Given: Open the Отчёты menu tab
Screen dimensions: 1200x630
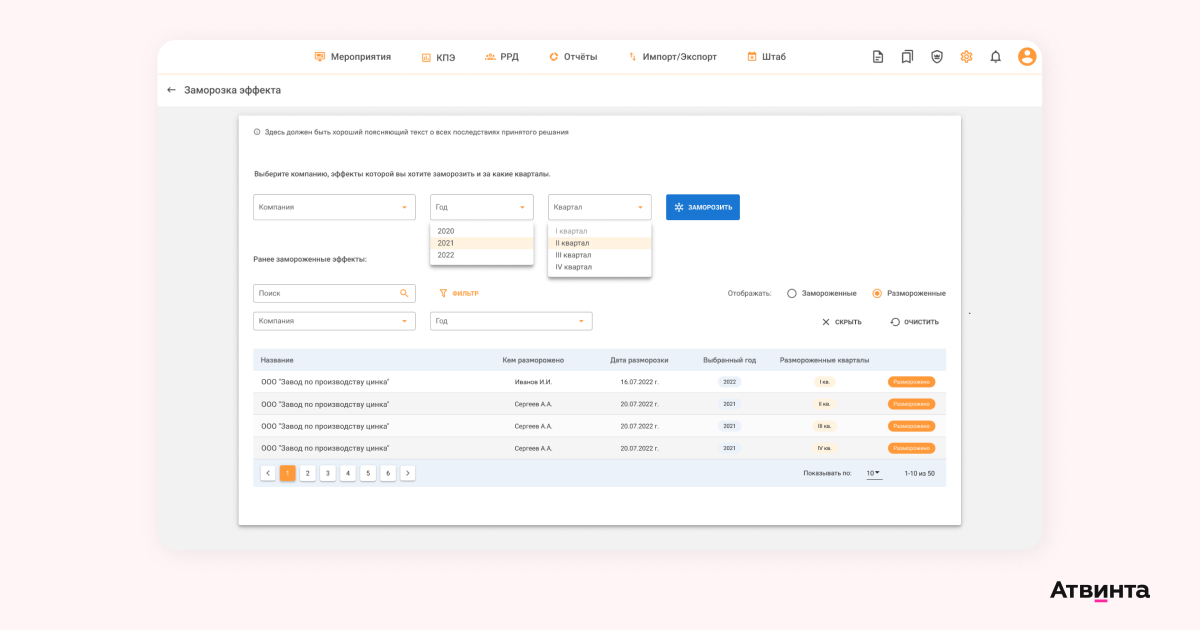Looking at the screenshot, I should (573, 57).
